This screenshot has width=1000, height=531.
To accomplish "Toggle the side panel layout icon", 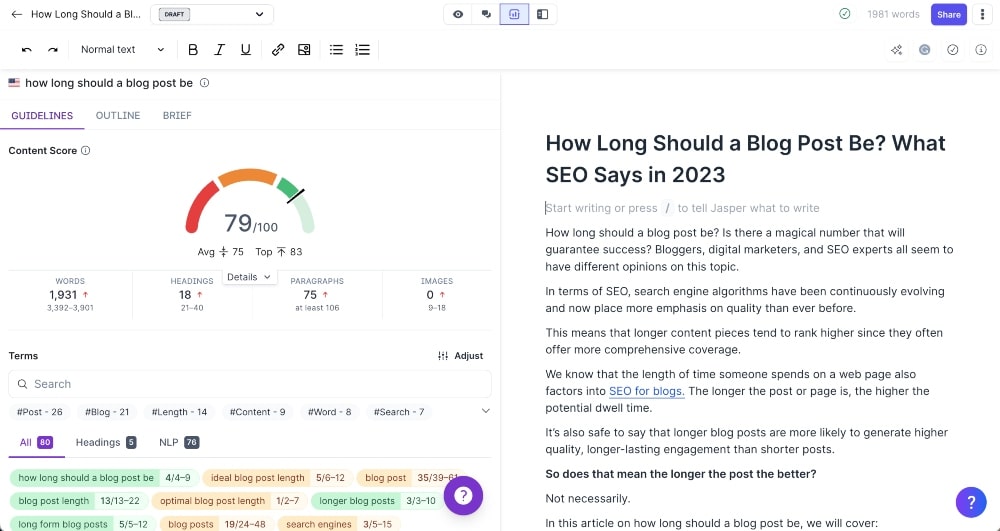I will point(542,14).
